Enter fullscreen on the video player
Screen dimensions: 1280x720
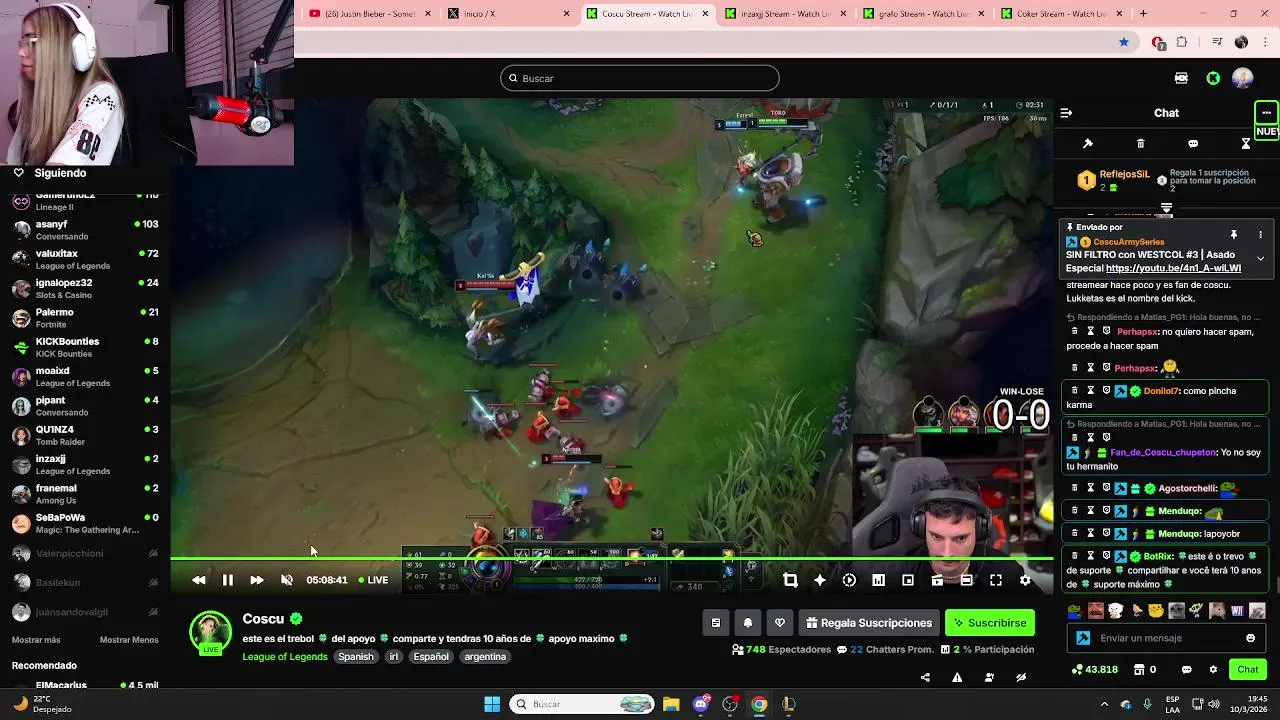pos(996,580)
